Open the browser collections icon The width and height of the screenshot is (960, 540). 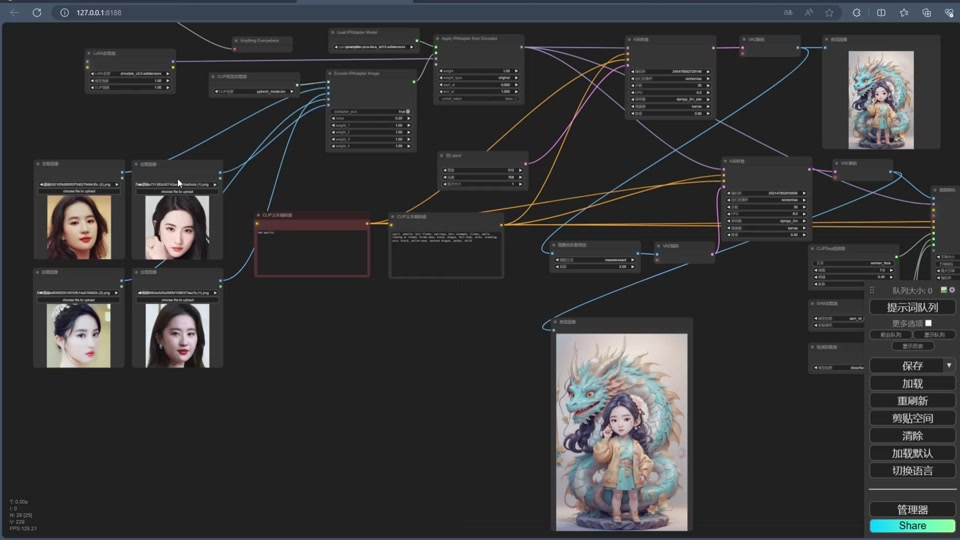click(927, 13)
